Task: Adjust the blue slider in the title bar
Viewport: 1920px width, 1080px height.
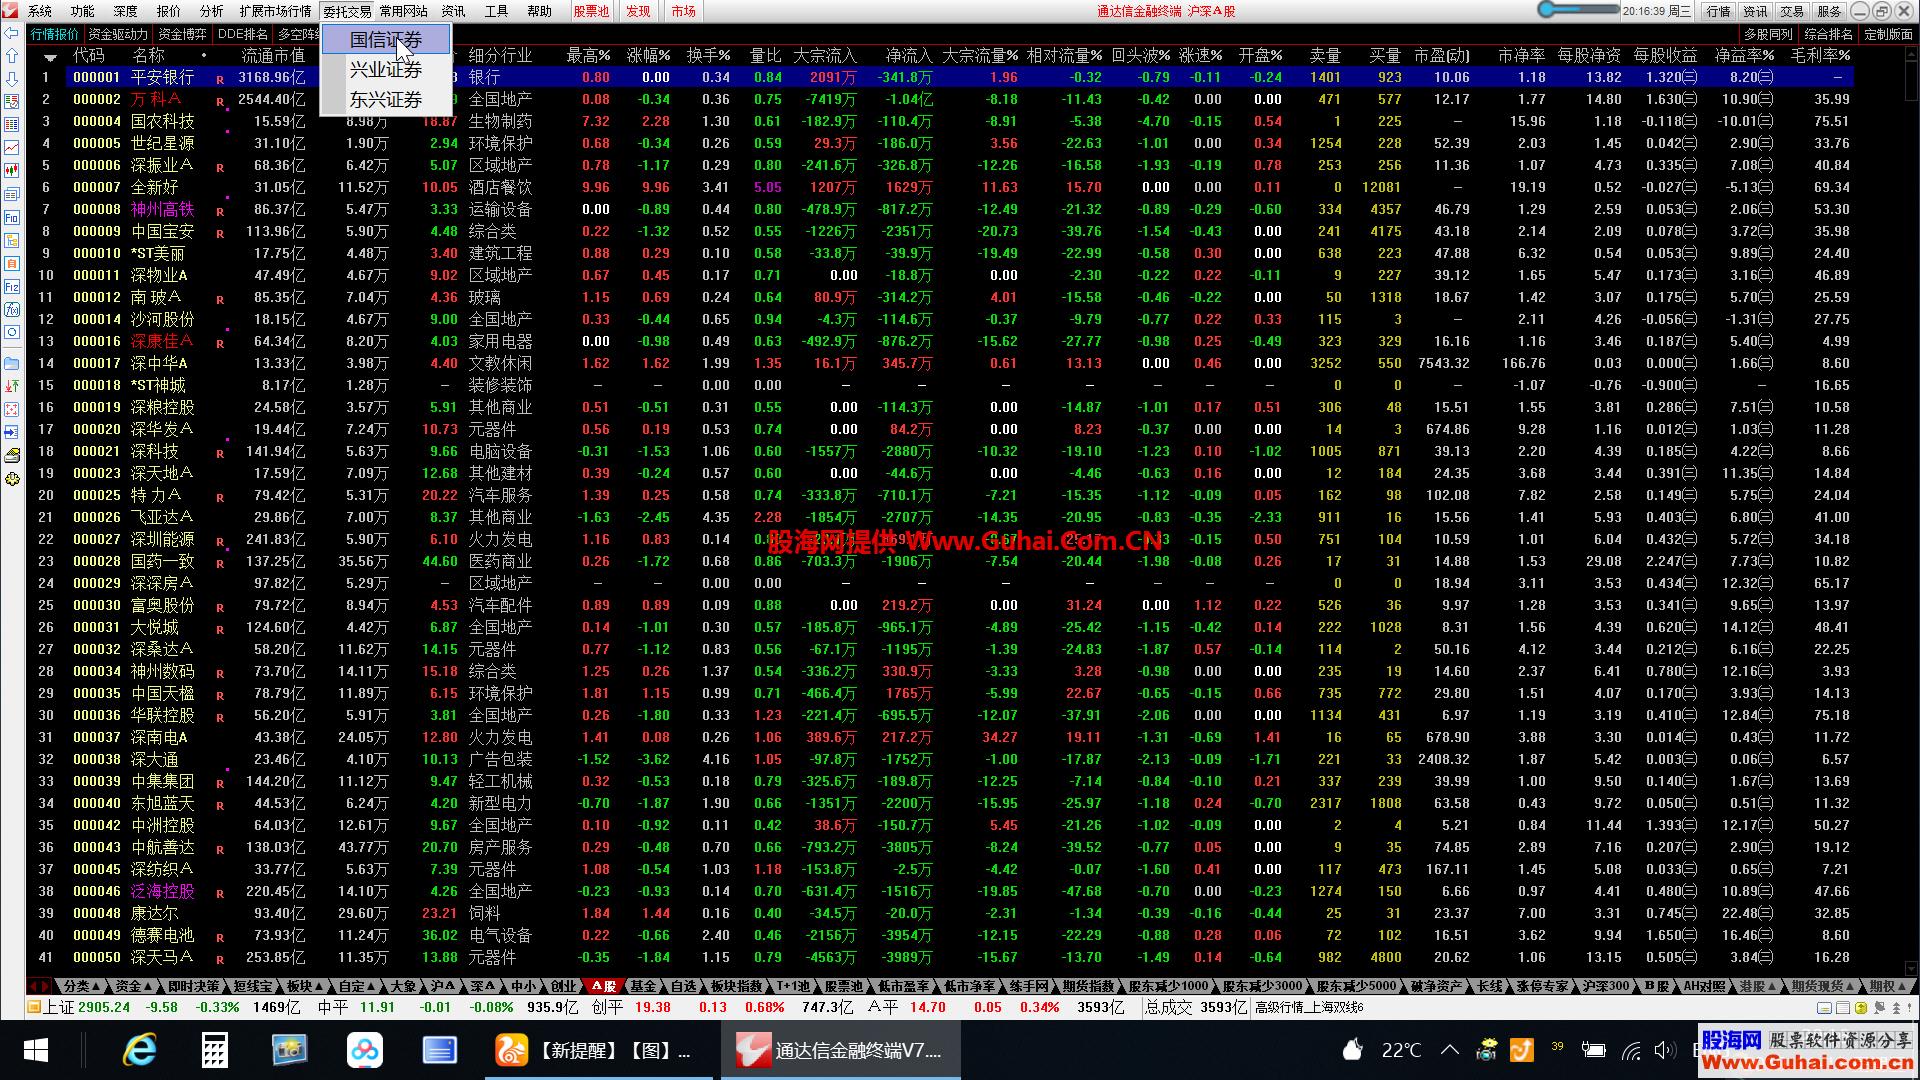Action: click(x=1578, y=10)
